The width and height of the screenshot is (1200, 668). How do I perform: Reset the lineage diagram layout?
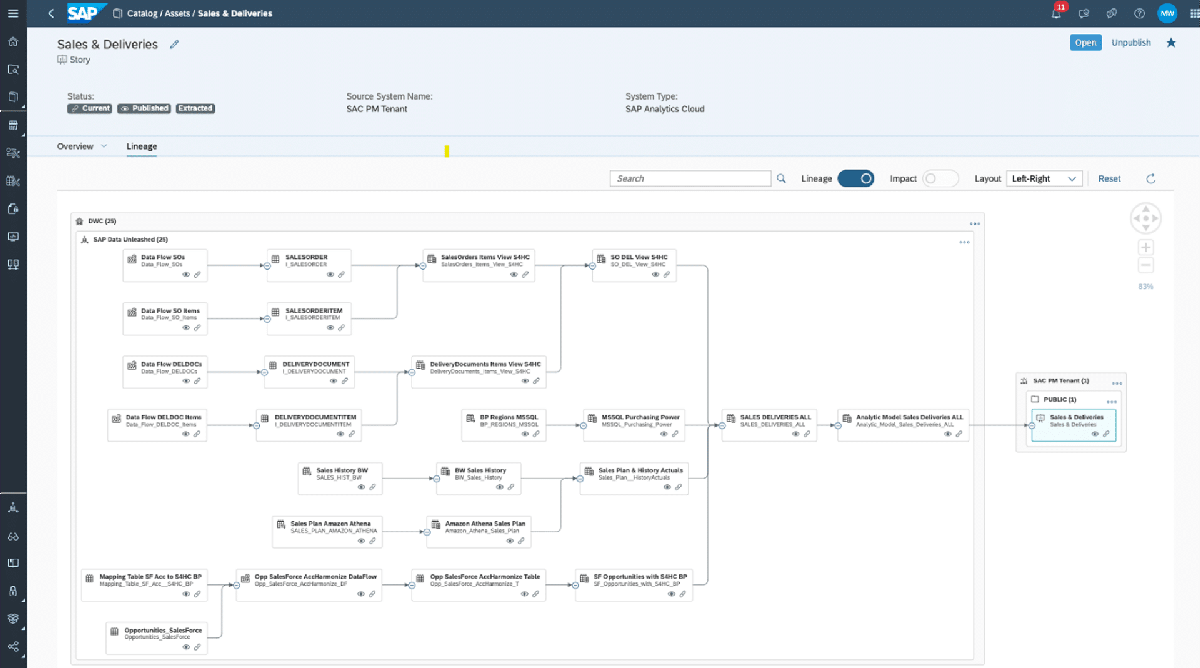[1109, 178]
